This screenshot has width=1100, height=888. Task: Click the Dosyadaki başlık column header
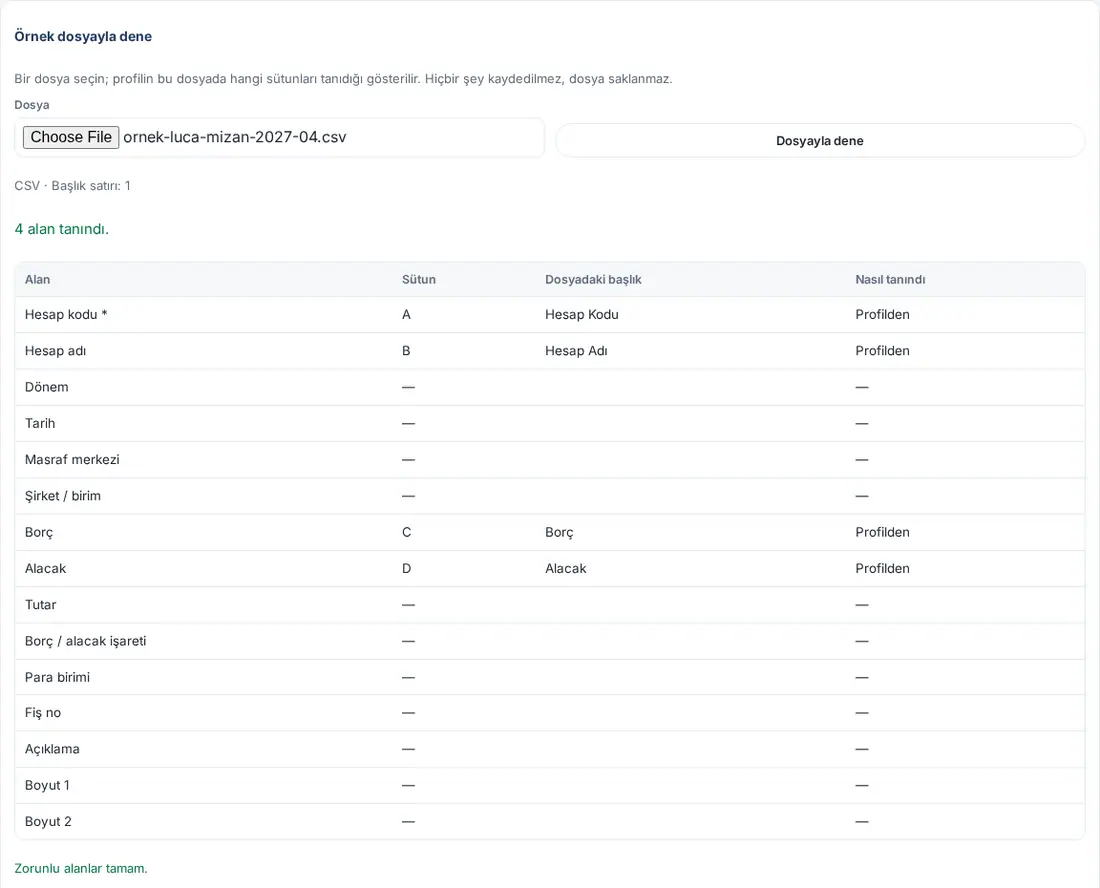click(593, 279)
